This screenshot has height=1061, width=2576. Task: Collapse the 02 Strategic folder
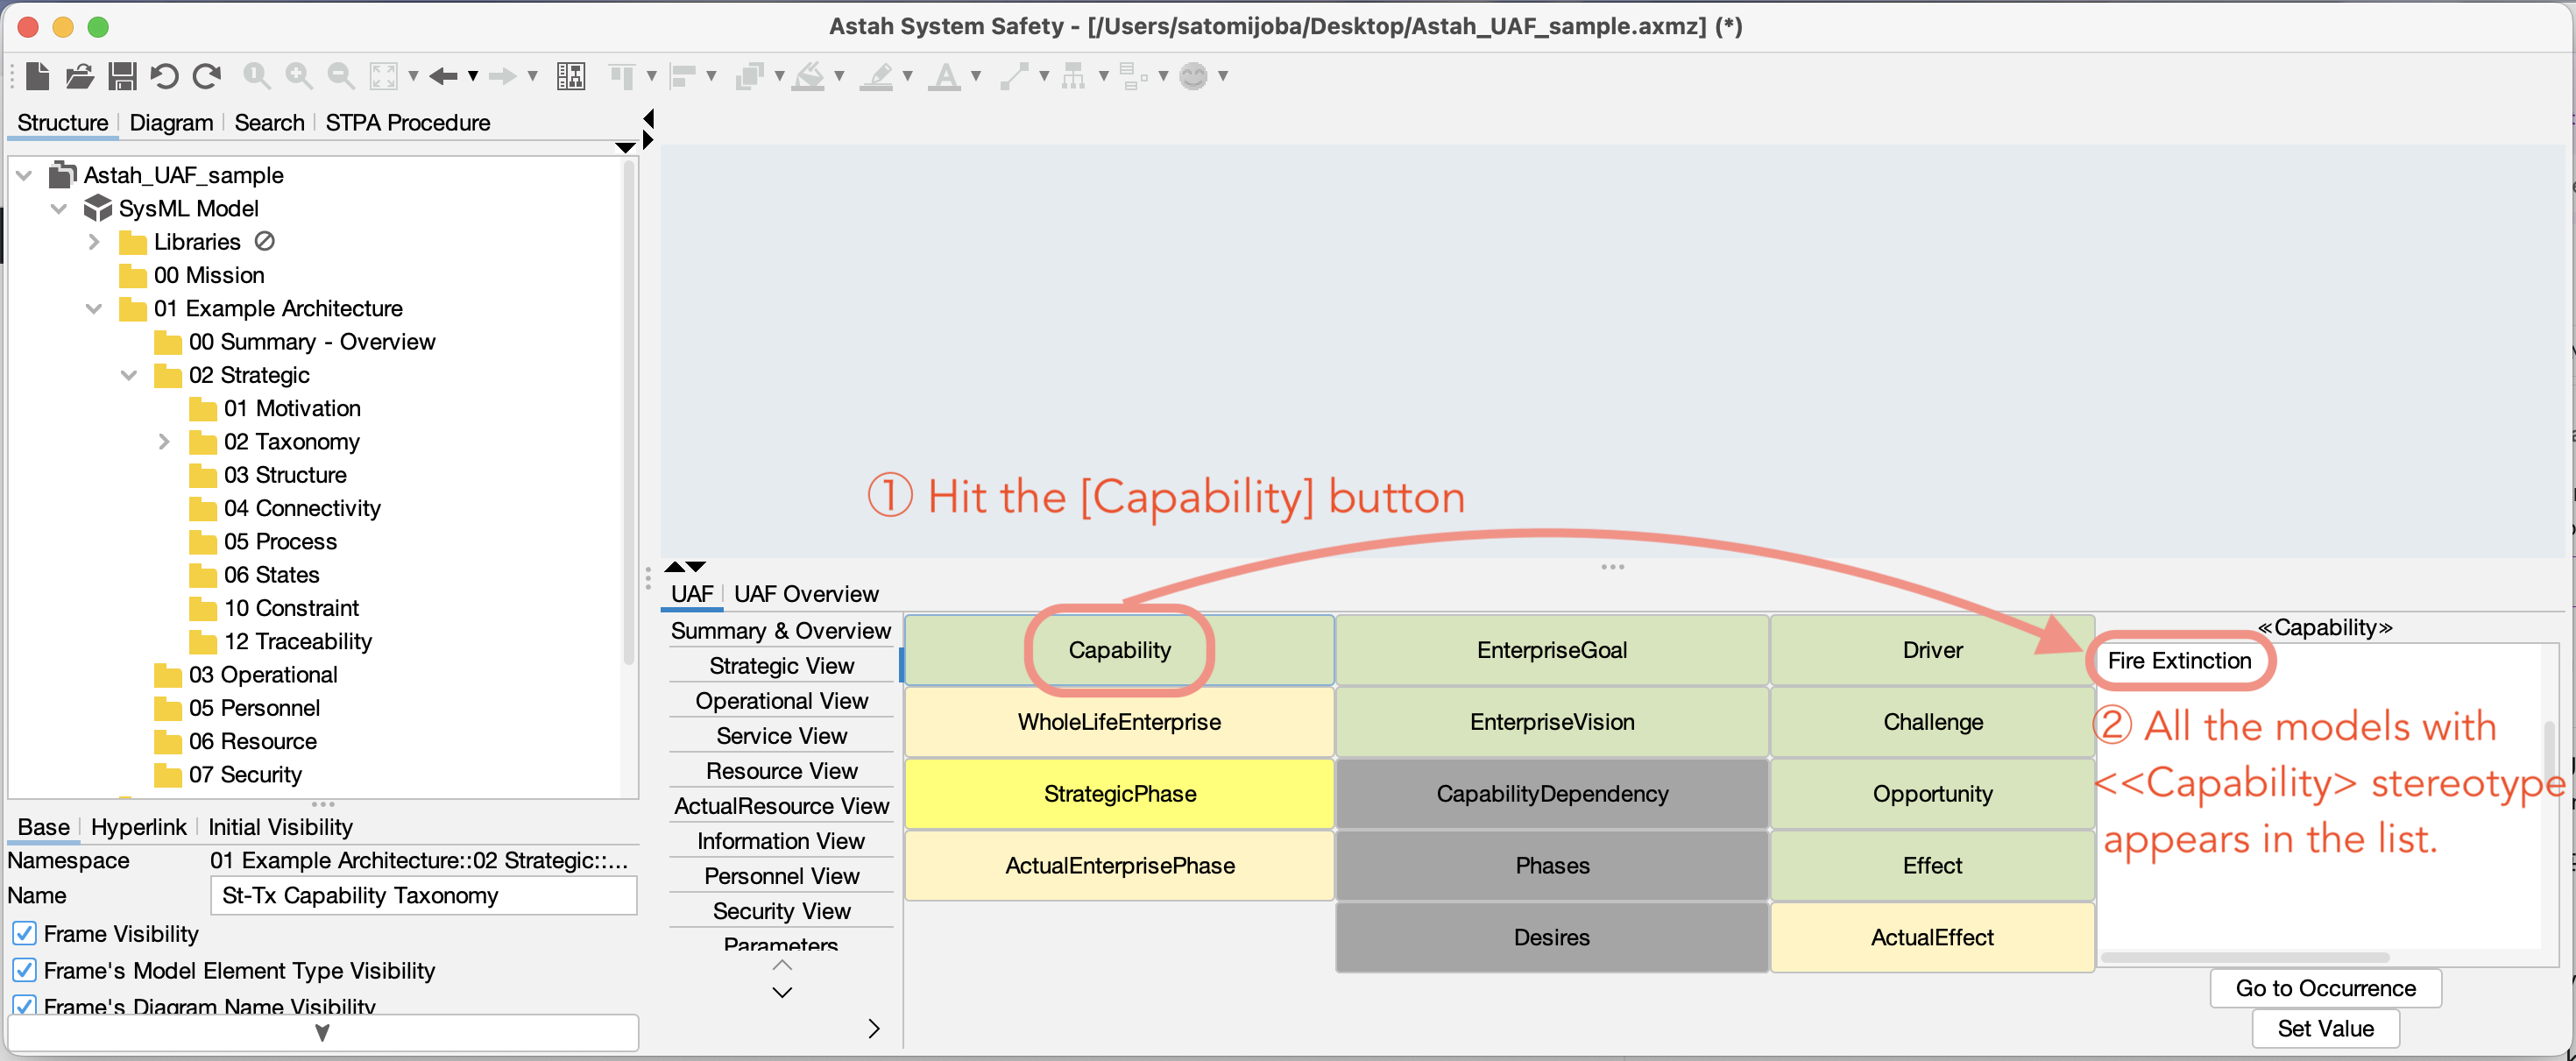129,375
